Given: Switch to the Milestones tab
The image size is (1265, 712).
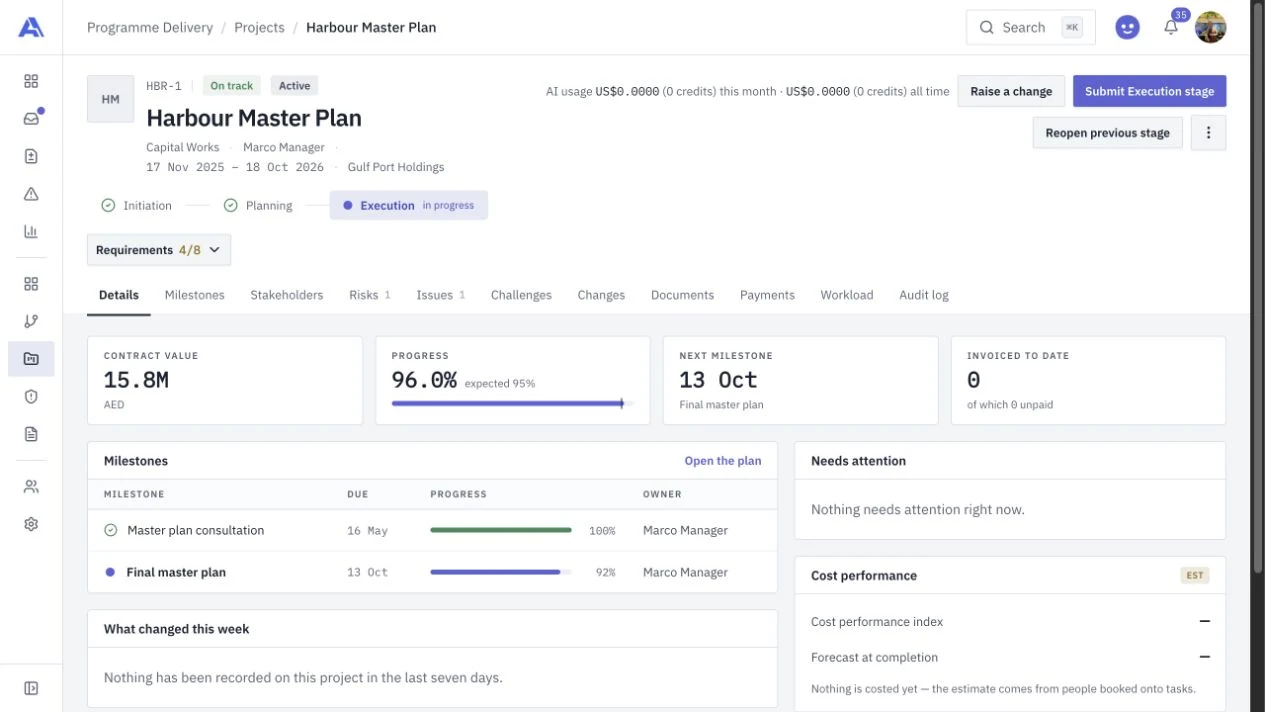Looking at the screenshot, I should [194, 295].
